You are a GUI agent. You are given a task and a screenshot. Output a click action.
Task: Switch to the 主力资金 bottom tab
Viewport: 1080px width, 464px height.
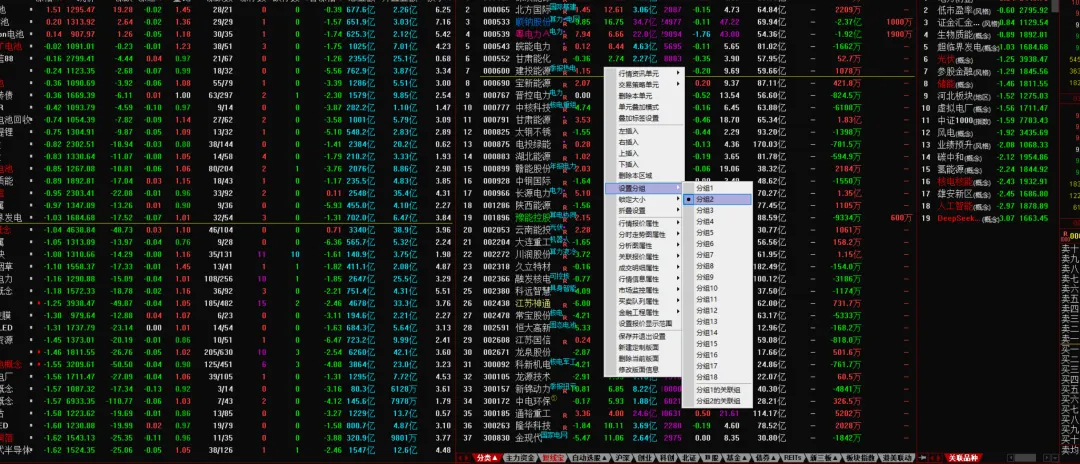coord(520,458)
